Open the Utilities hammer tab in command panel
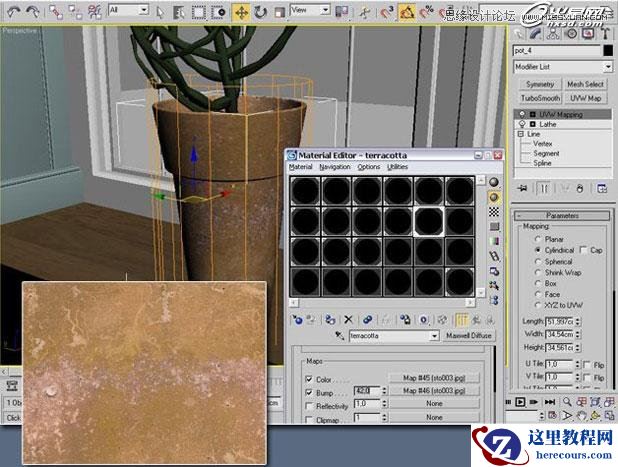 point(607,32)
